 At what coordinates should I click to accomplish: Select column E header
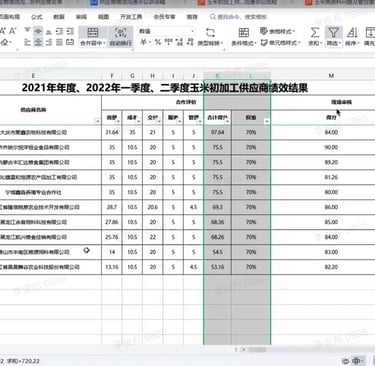tap(33, 76)
